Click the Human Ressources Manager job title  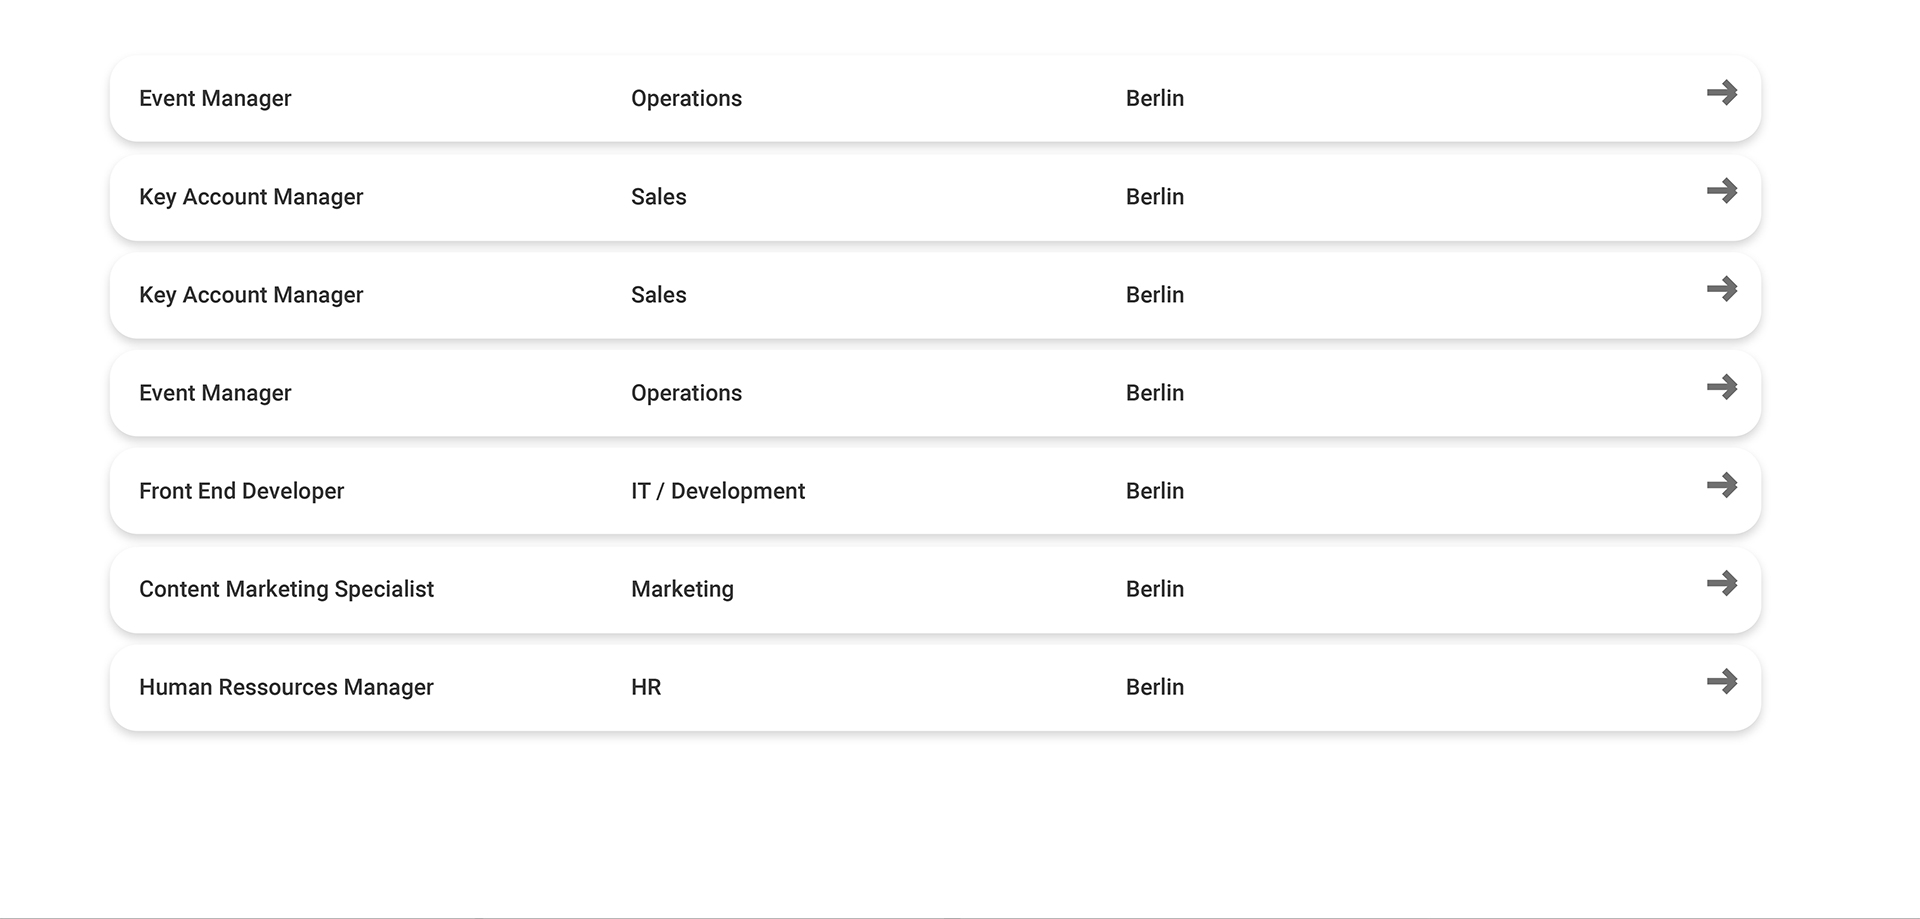point(286,687)
